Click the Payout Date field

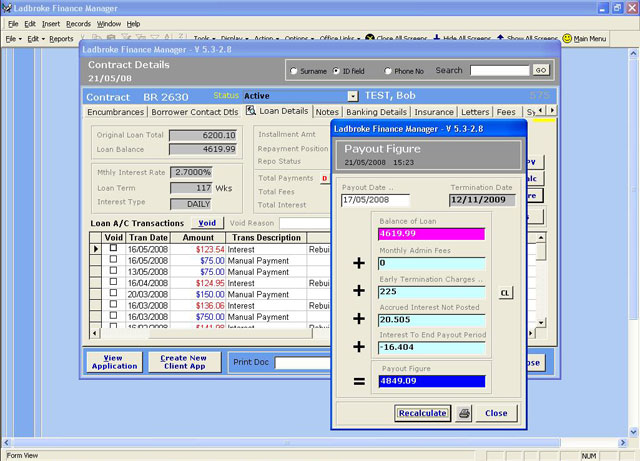click(375, 200)
